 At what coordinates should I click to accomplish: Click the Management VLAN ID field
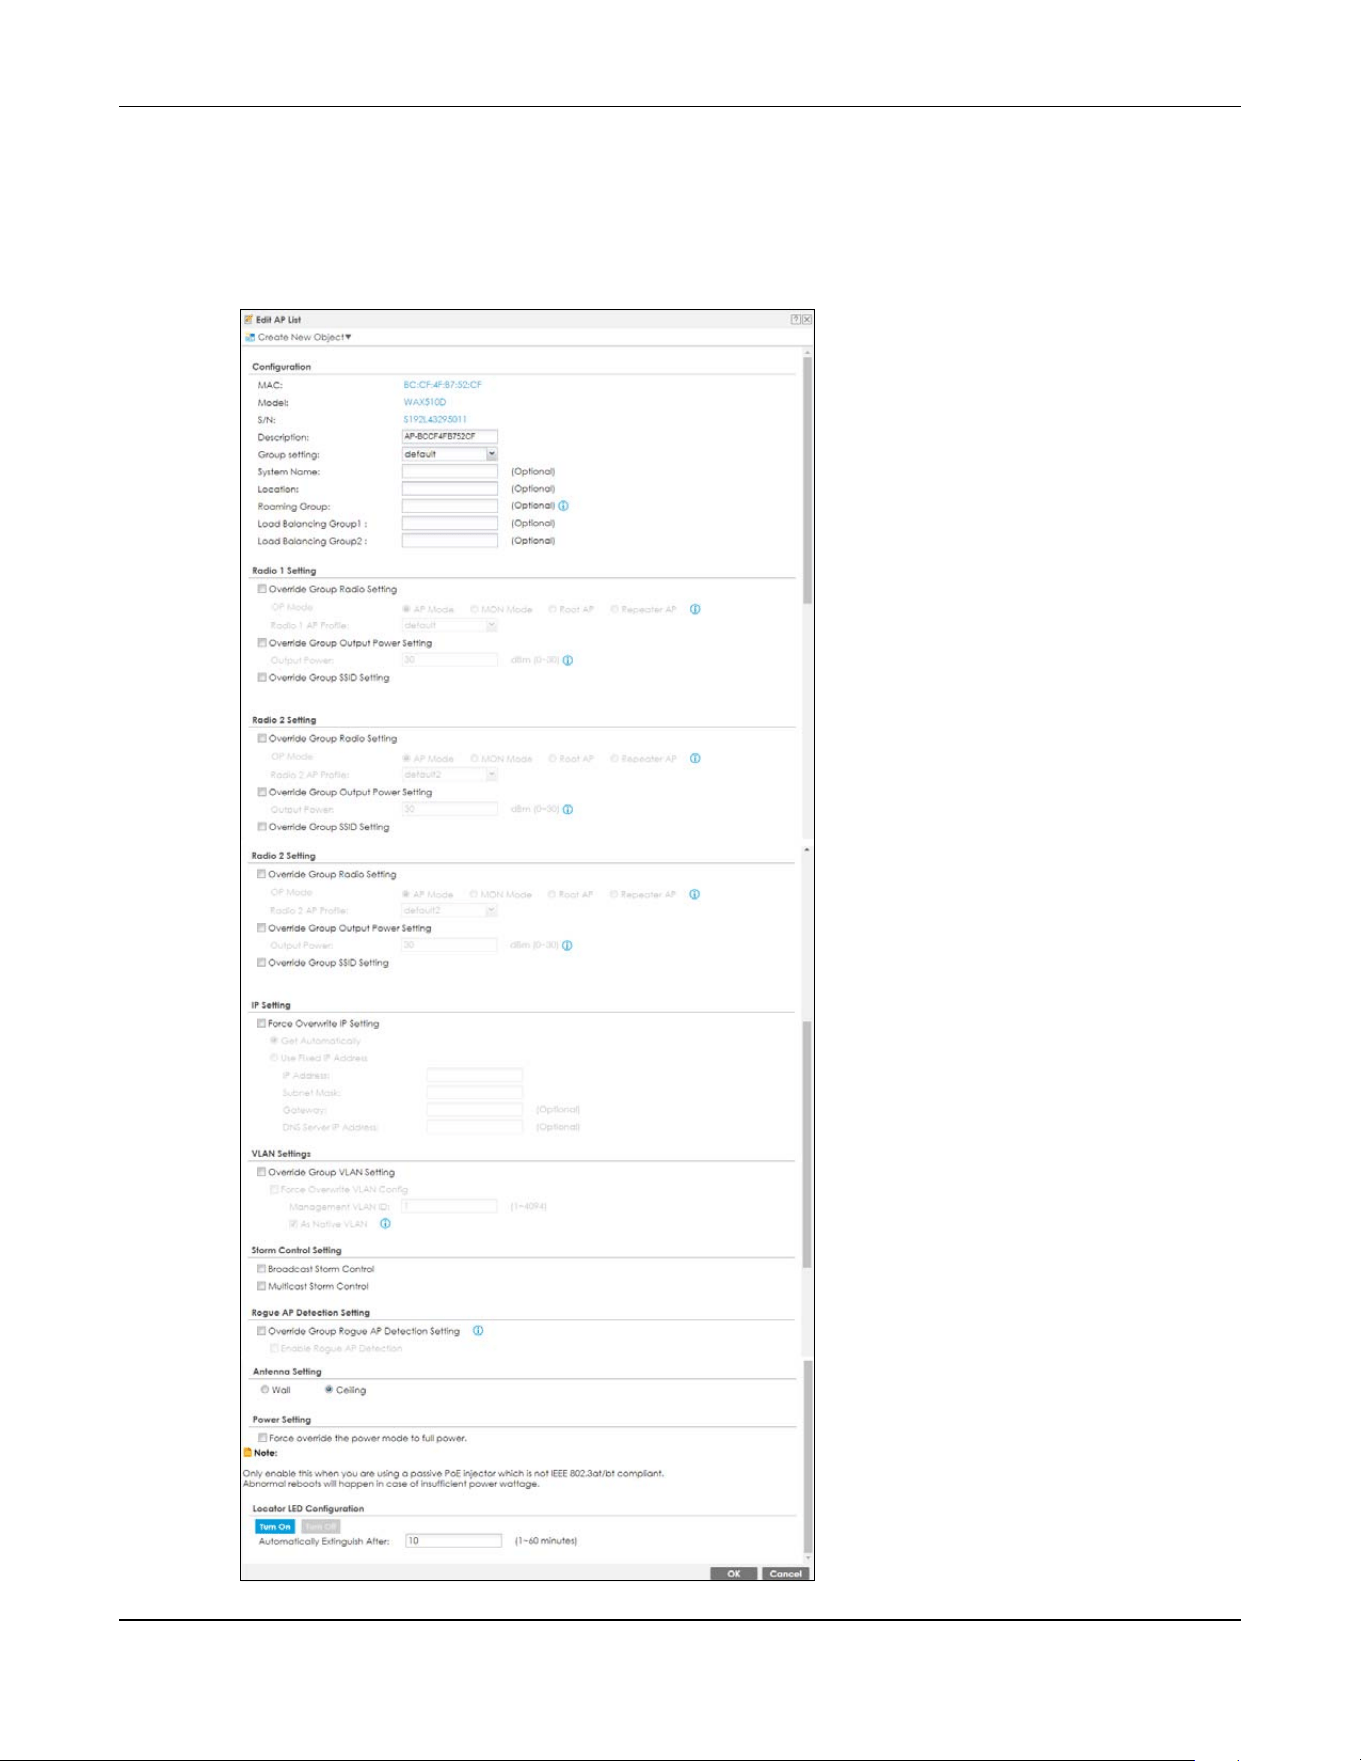449,1207
